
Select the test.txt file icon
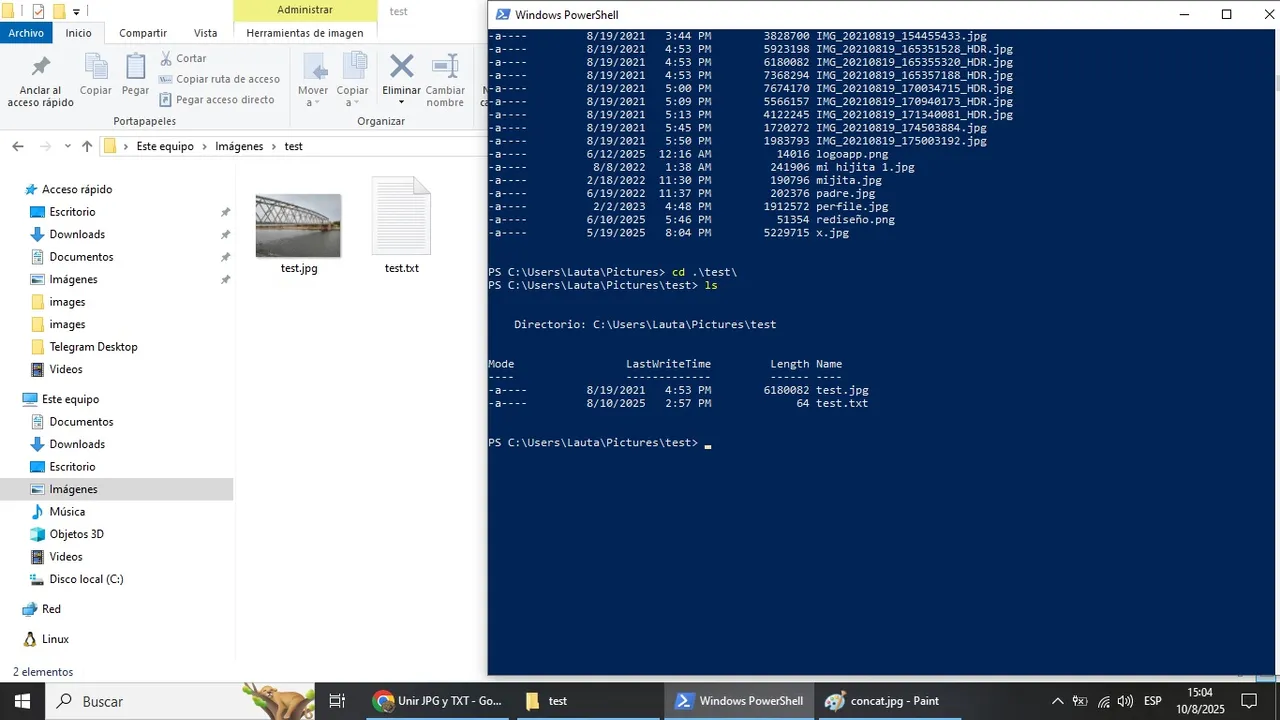pyautogui.click(x=401, y=216)
